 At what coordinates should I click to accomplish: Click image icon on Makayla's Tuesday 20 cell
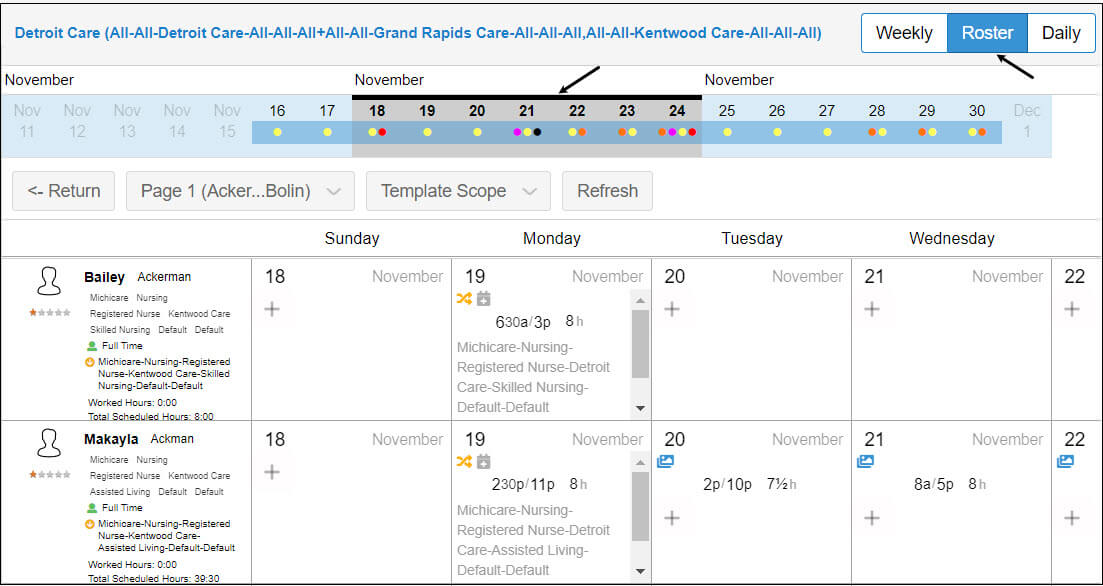[x=665, y=461]
